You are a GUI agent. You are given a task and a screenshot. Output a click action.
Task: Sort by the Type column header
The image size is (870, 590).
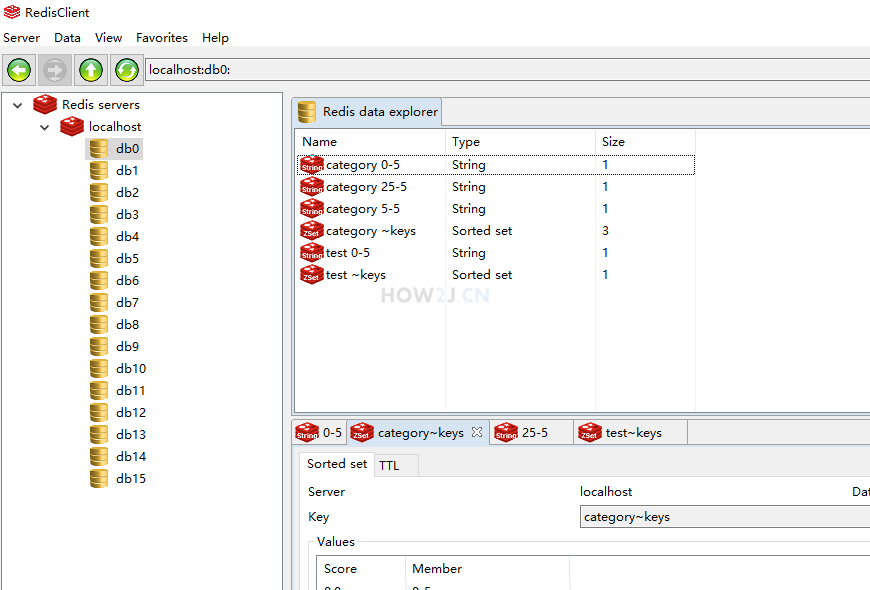click(x=520, y=142)
